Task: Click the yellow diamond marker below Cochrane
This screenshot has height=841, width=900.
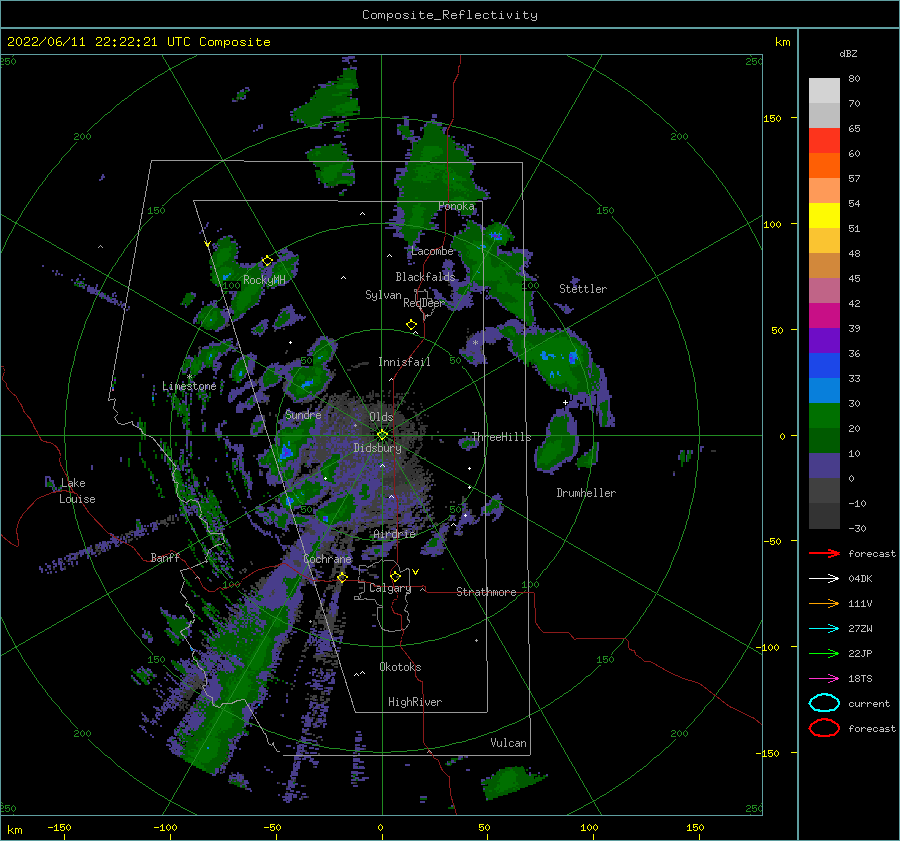Action: click(343, 577)
